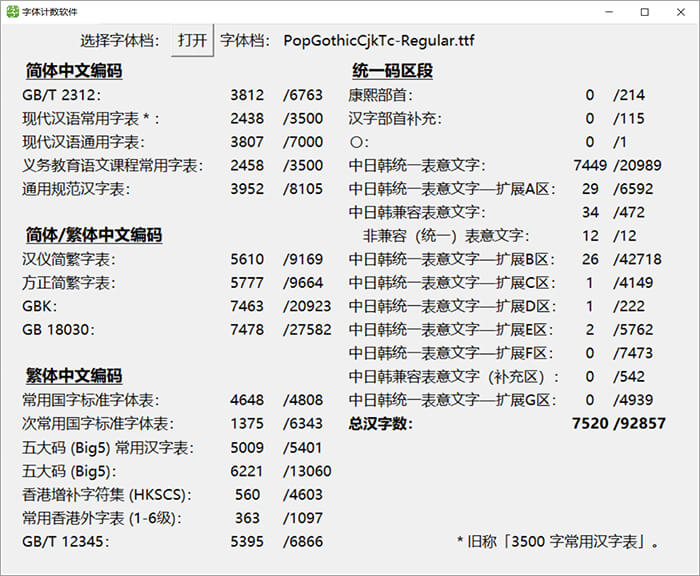Click the total 7520 /92857
Viewport: 700px width, 576px height.
pyautogui.click(x=619, y=423)
